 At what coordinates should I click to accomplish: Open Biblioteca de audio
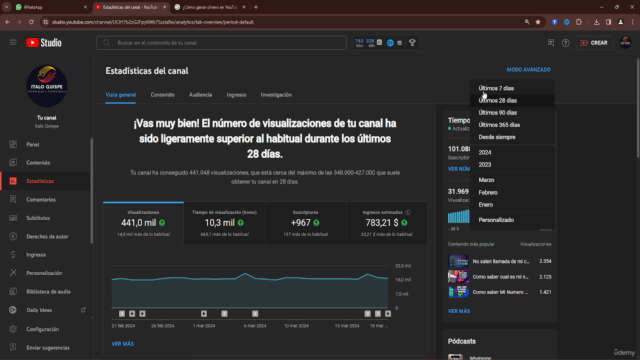[x=48, y=291]
